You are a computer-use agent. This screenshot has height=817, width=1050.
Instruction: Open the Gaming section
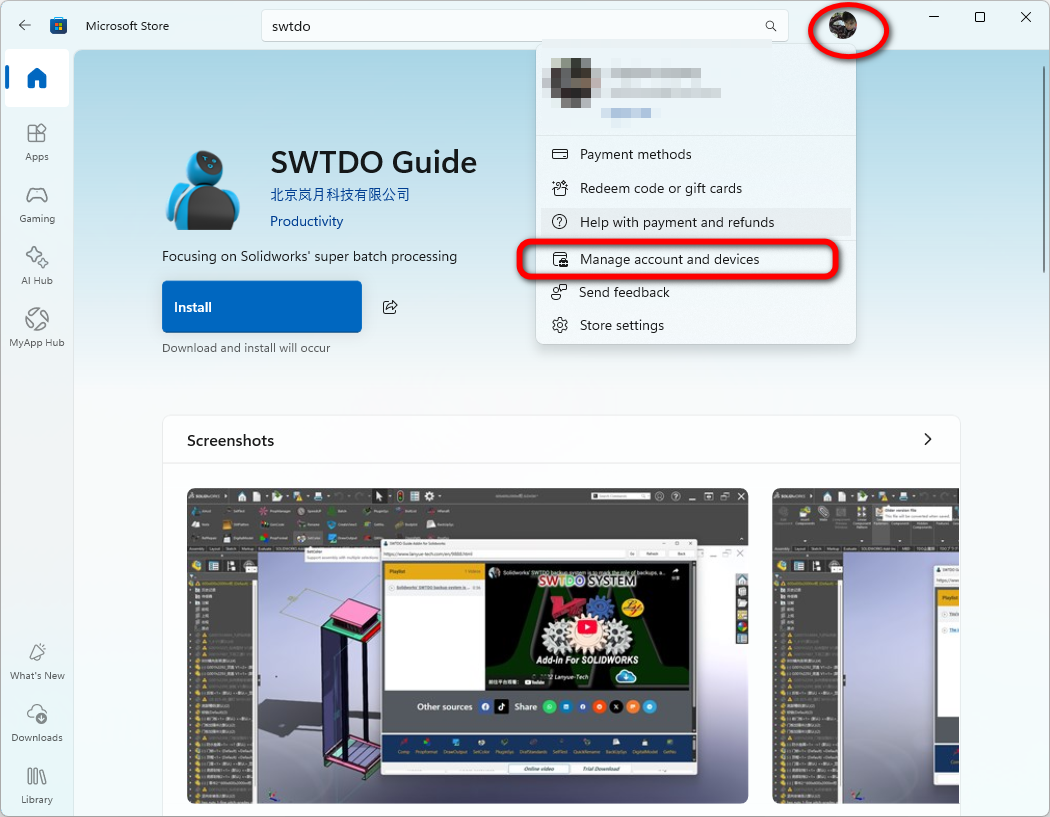coord(37,203)
